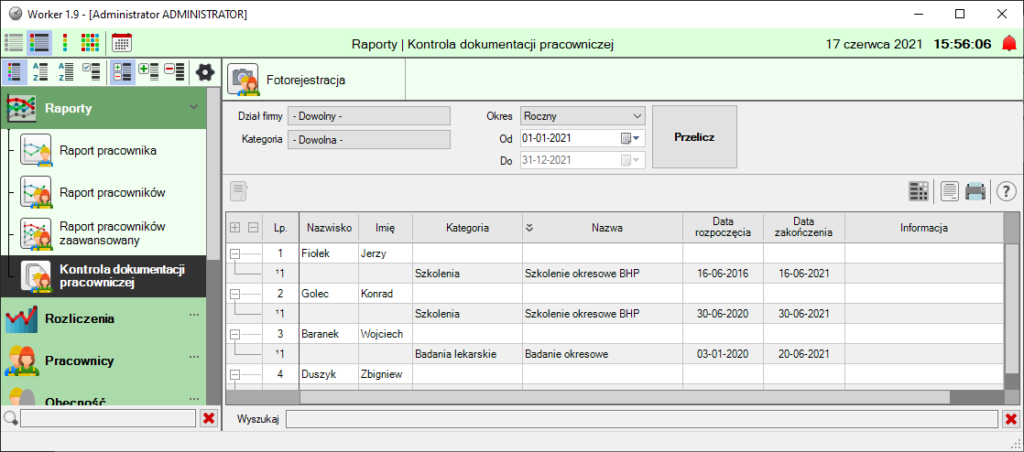
Task: Collapse row 1 Fiołek tree node
Action: [235, 254]
